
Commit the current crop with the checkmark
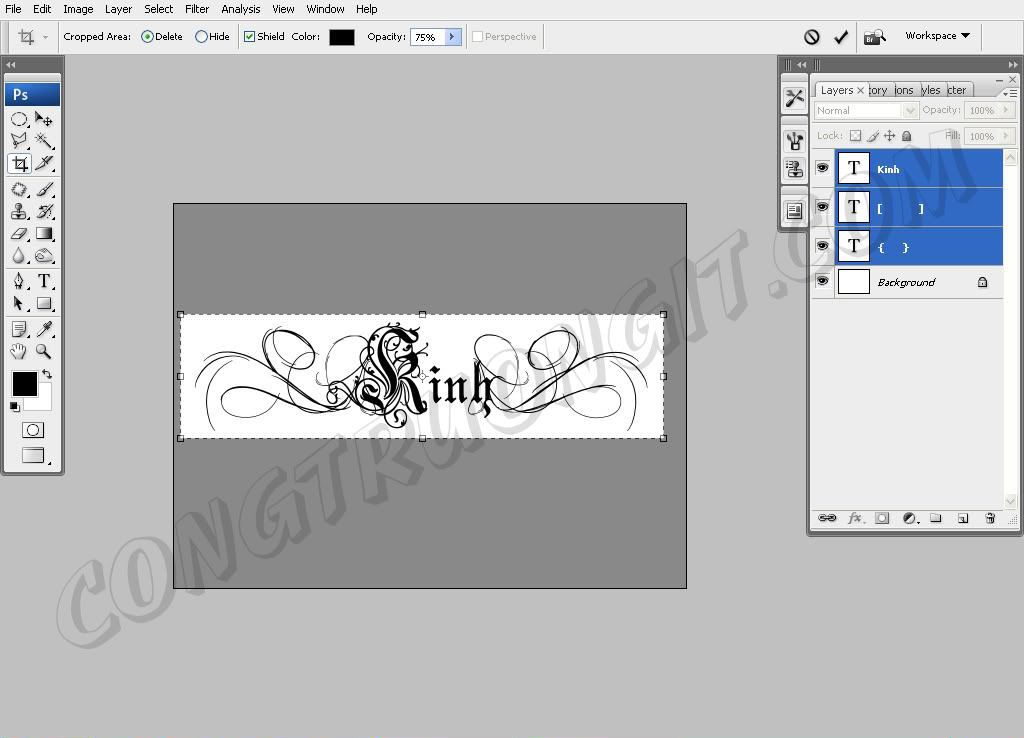841,37
